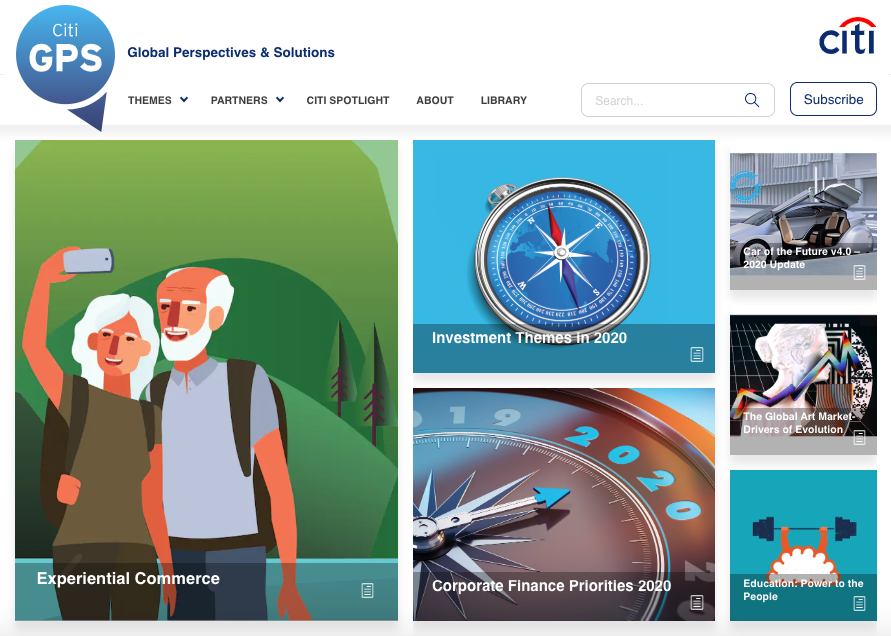Click document icon on Corporate Finance Priorities 2020
The image size is (891, 636).
point(697,602)
